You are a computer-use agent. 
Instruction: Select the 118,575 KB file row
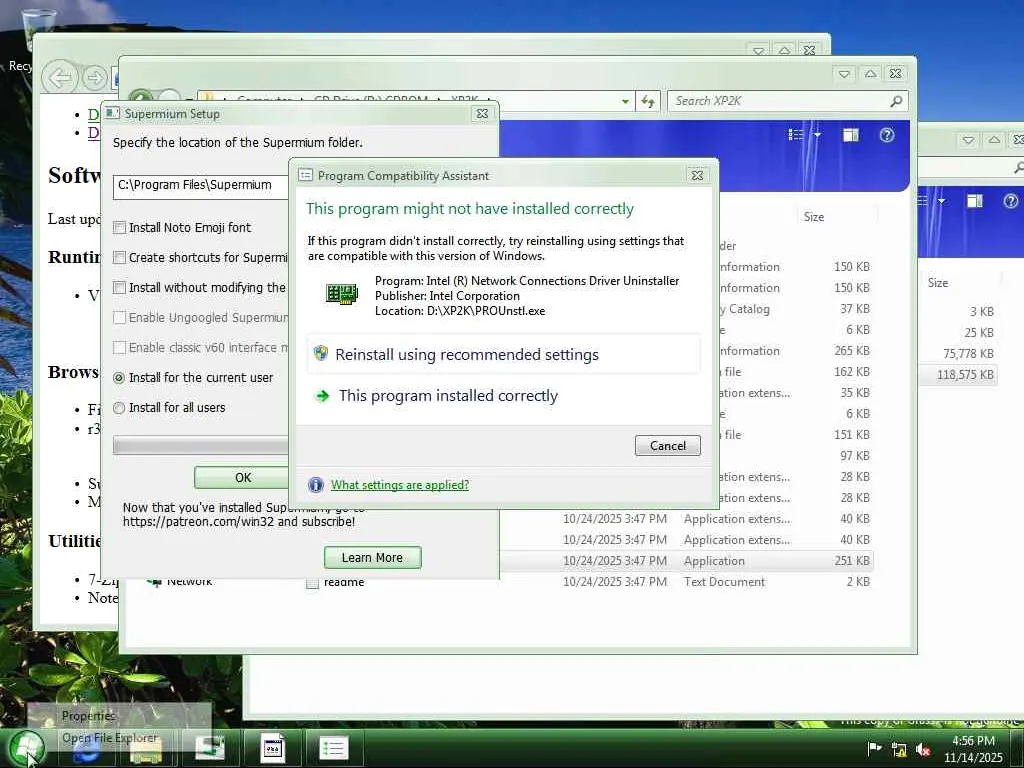pyautogui.click(x=958, y=375)
